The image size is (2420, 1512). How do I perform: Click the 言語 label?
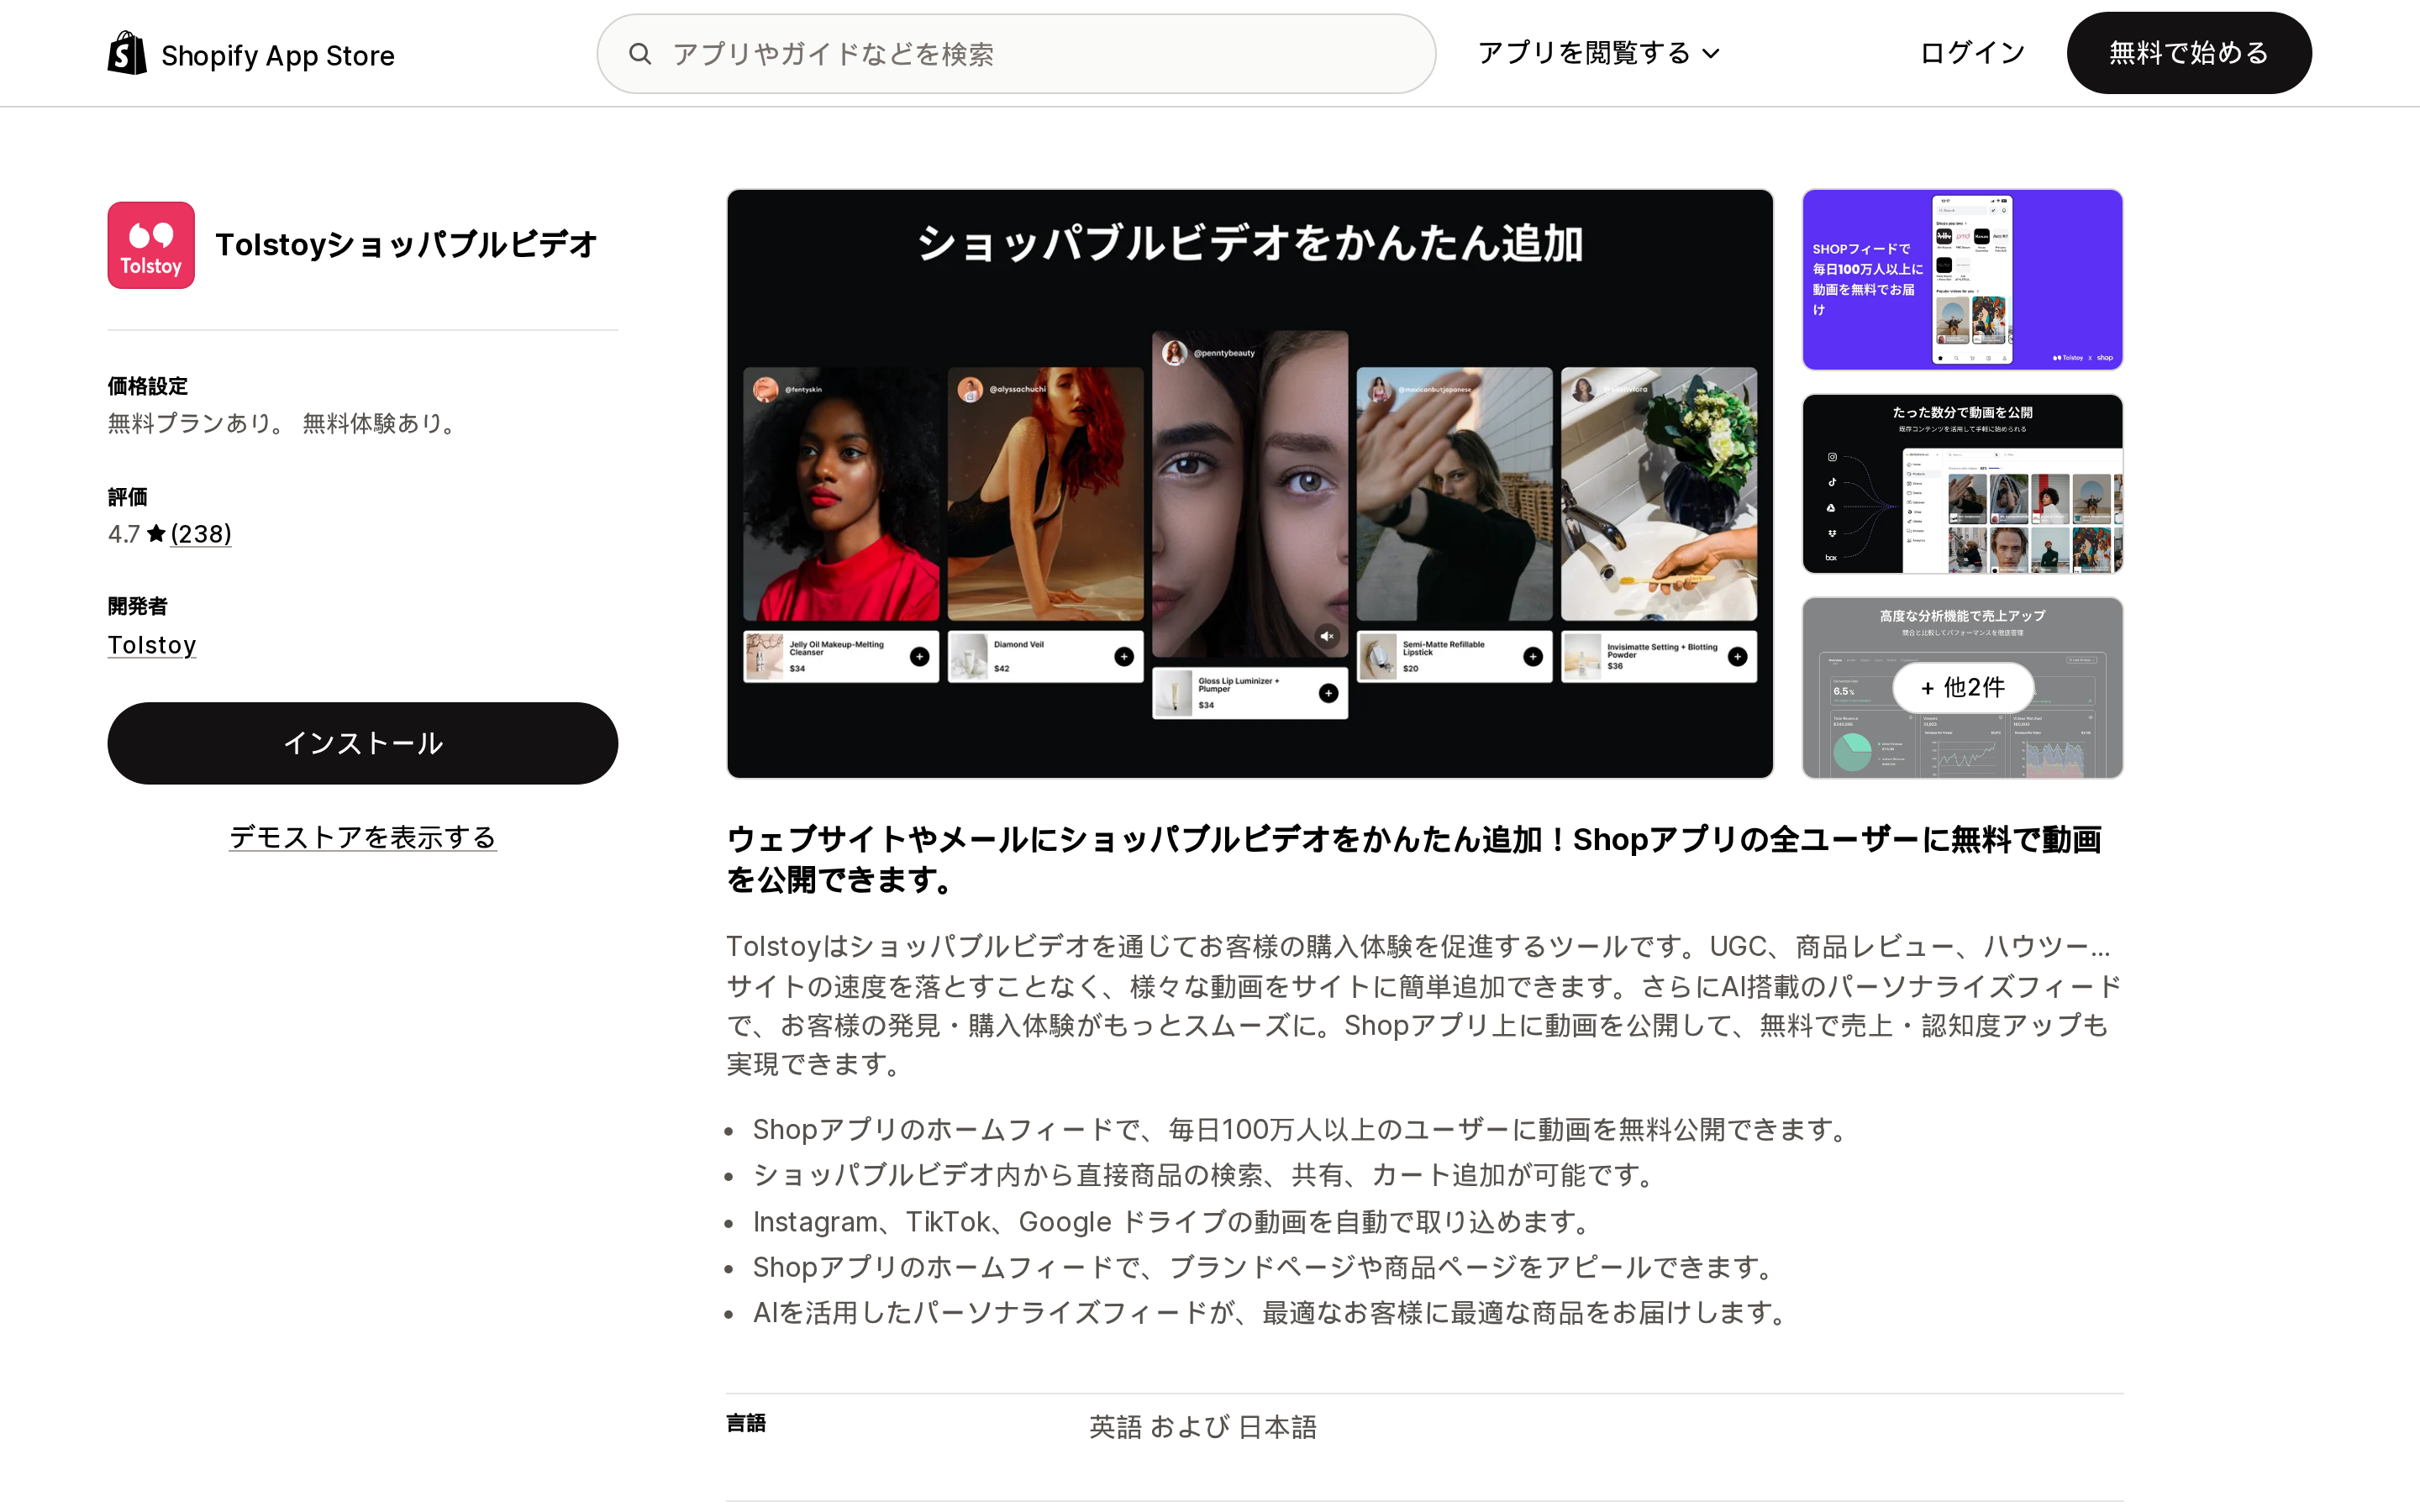click(746, 1423)
